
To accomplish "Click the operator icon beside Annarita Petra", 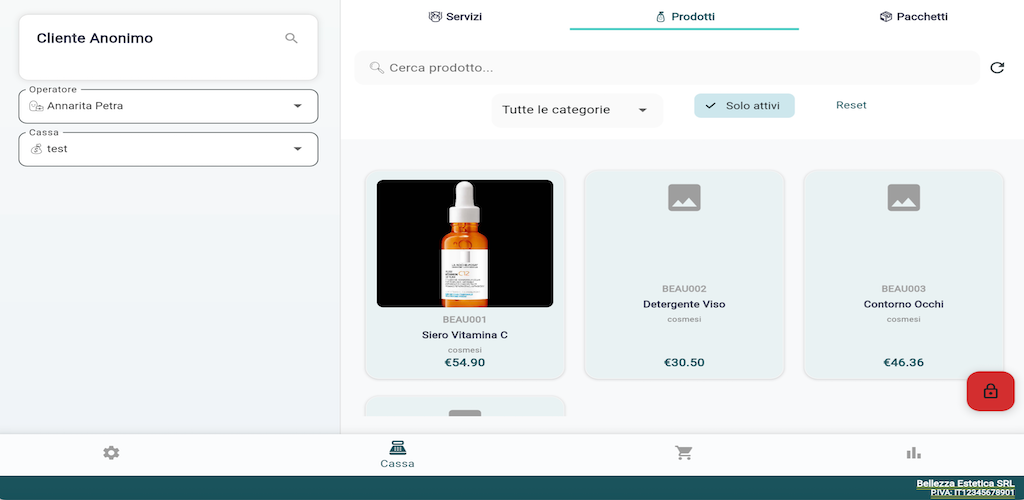I will 37,106.
